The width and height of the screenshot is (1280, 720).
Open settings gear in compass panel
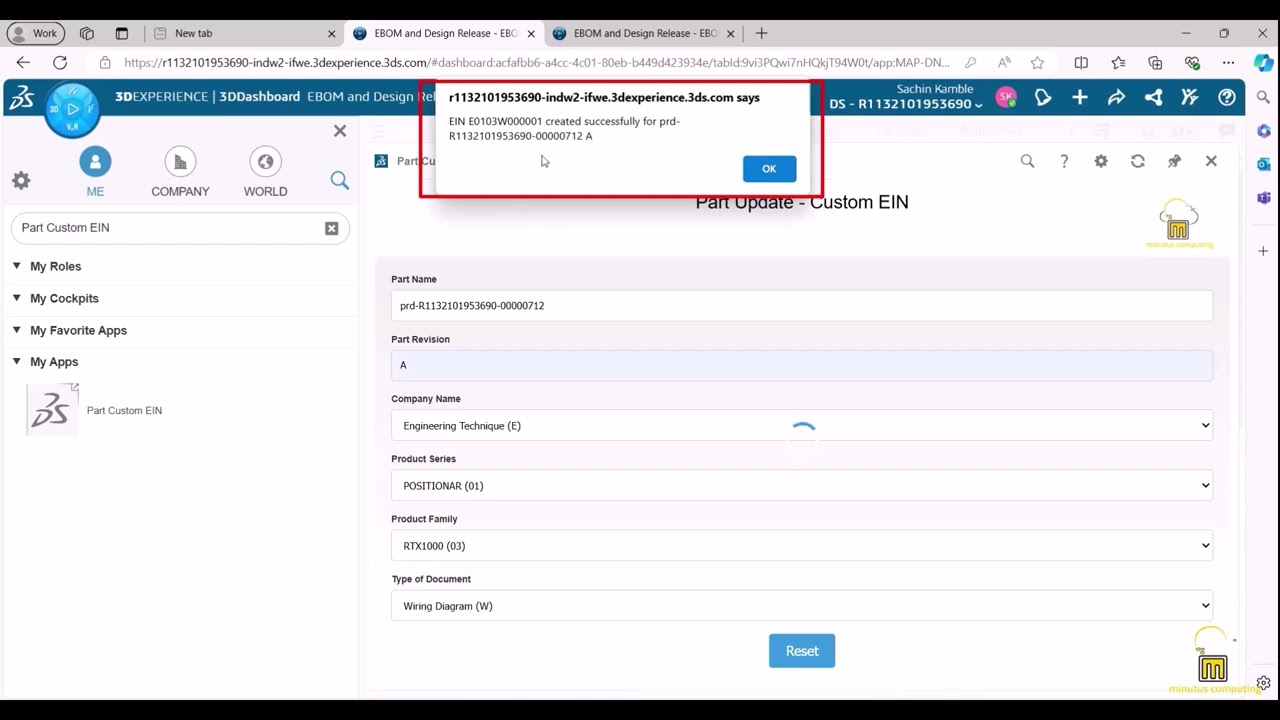pyautogui.click(x=21, y=180)
